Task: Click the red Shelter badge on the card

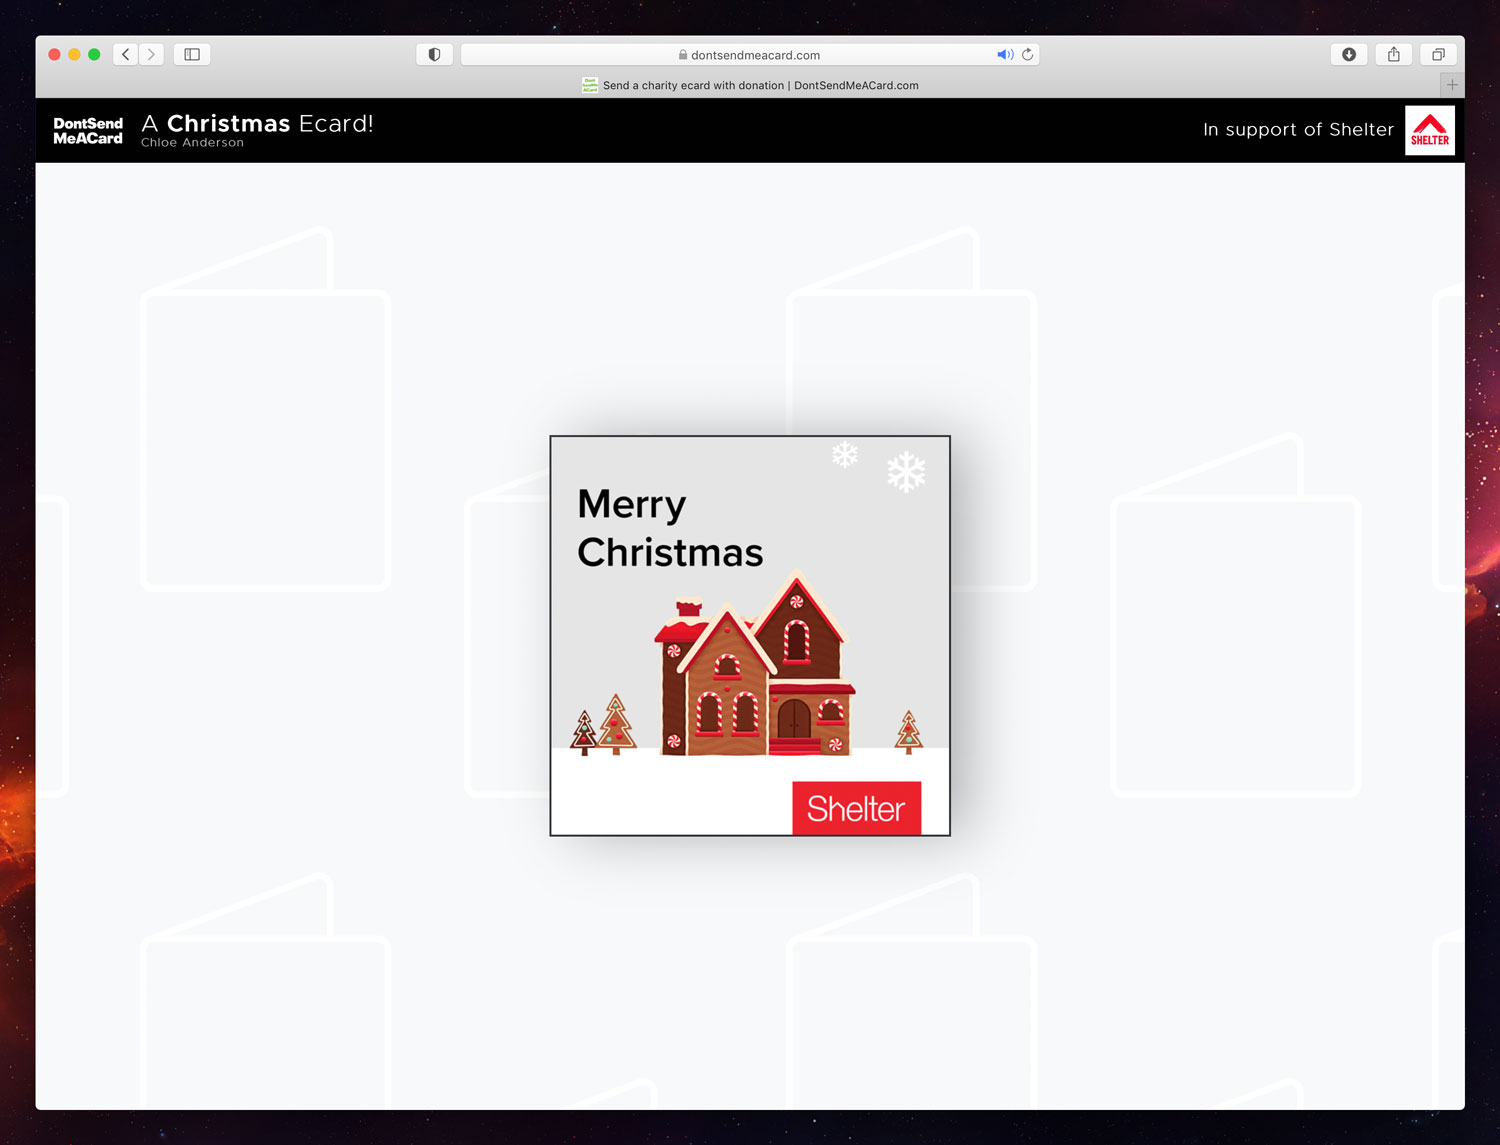Action: 856,808
